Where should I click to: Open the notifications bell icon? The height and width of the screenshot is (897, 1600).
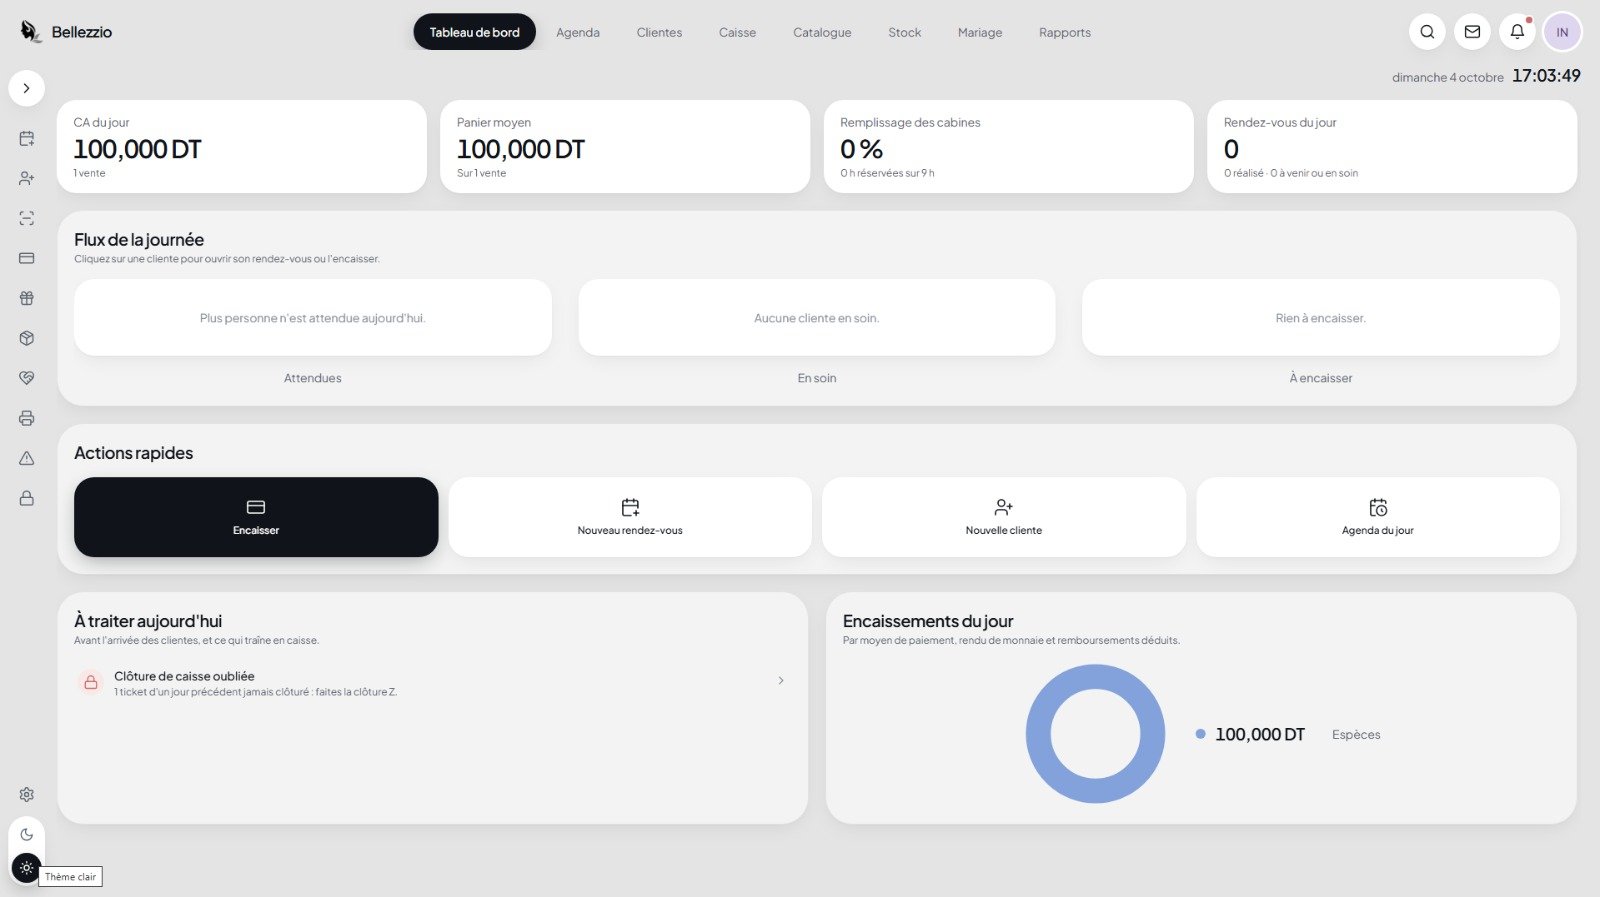1517,32
